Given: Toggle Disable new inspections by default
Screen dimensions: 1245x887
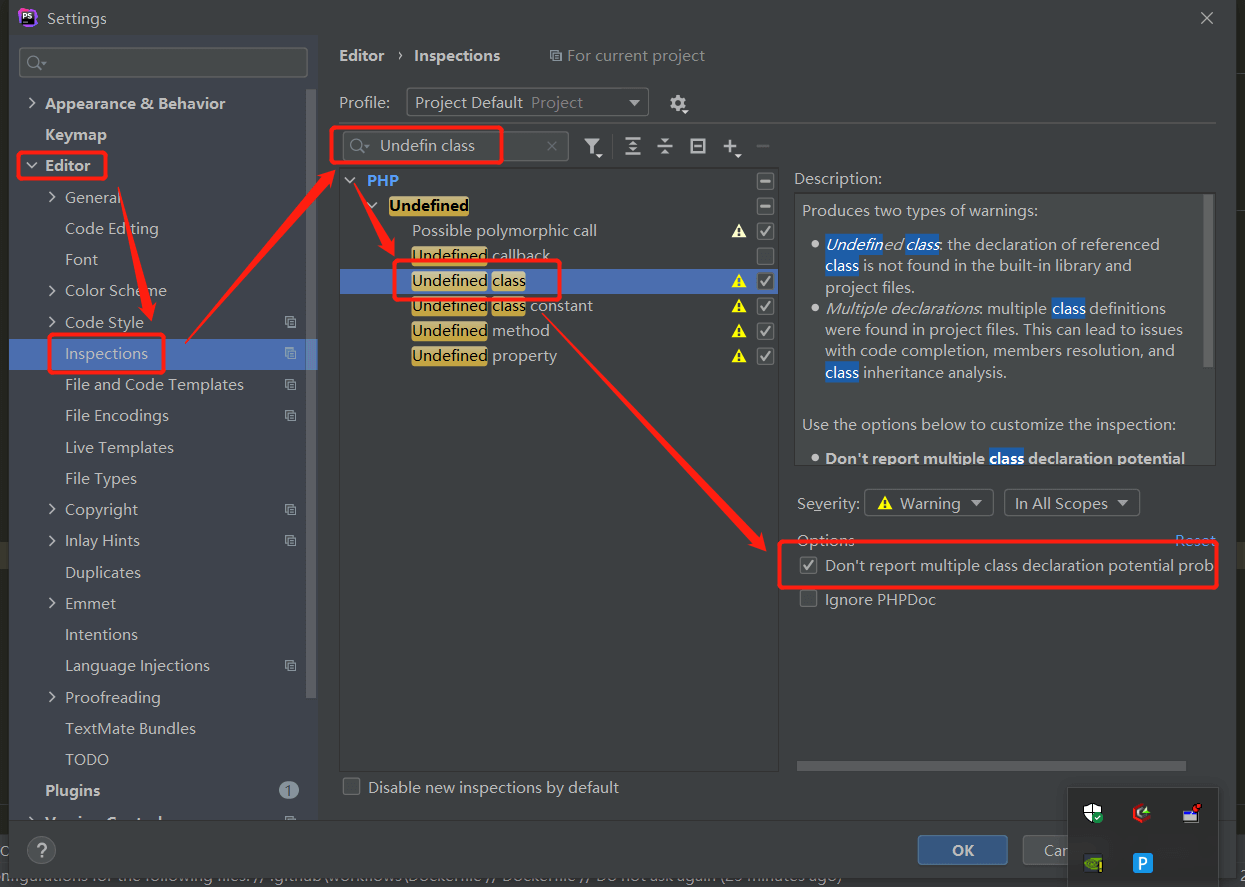Looking at the screenshot, I should click(352, 787).
